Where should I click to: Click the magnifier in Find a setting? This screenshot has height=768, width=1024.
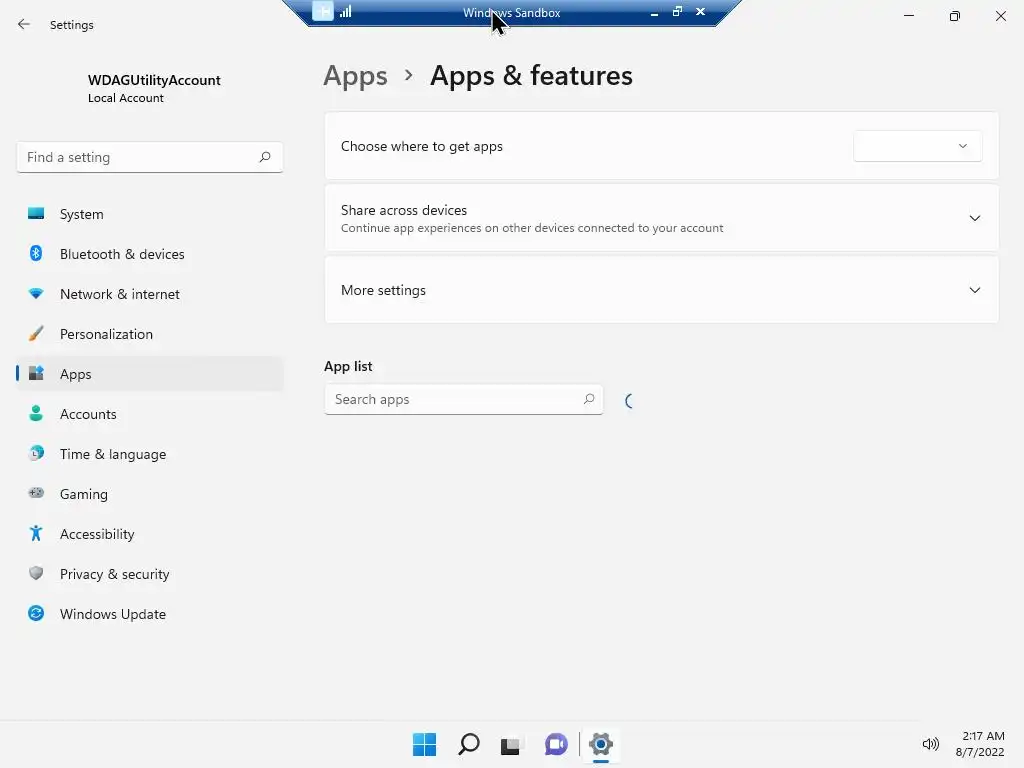(x=264, y=157)
